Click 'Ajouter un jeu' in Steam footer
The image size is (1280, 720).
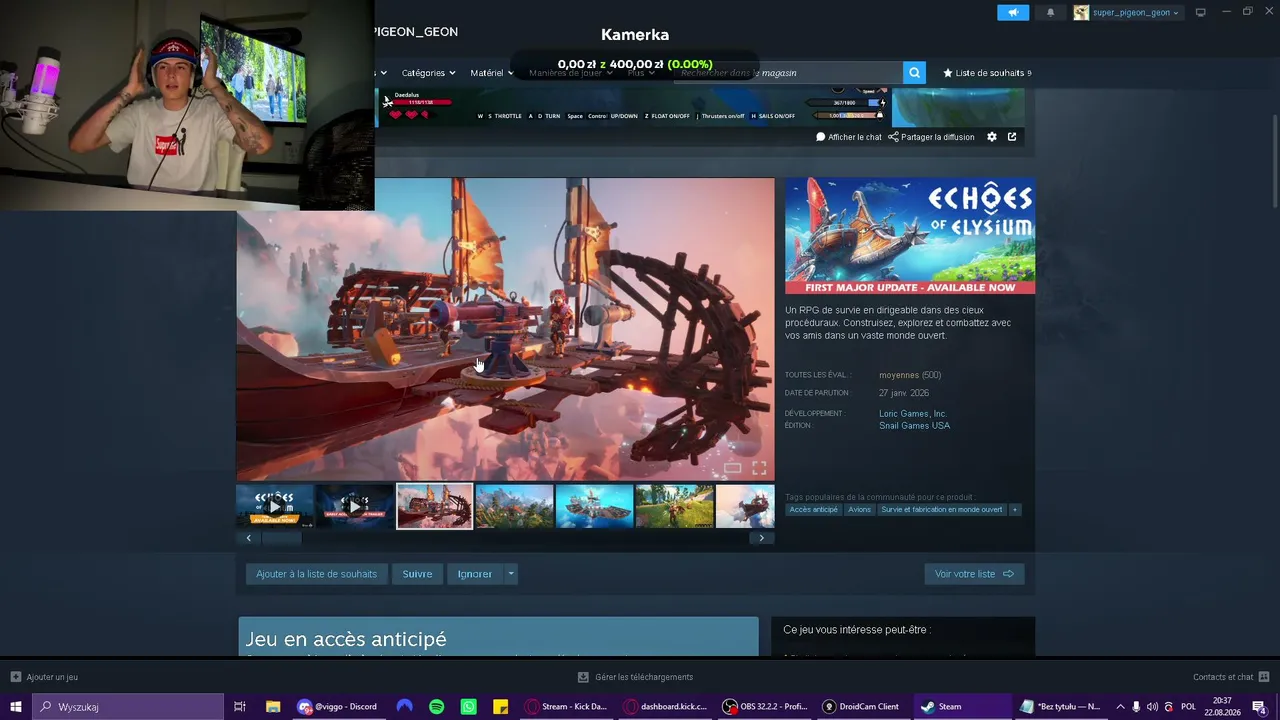[44, 677]
